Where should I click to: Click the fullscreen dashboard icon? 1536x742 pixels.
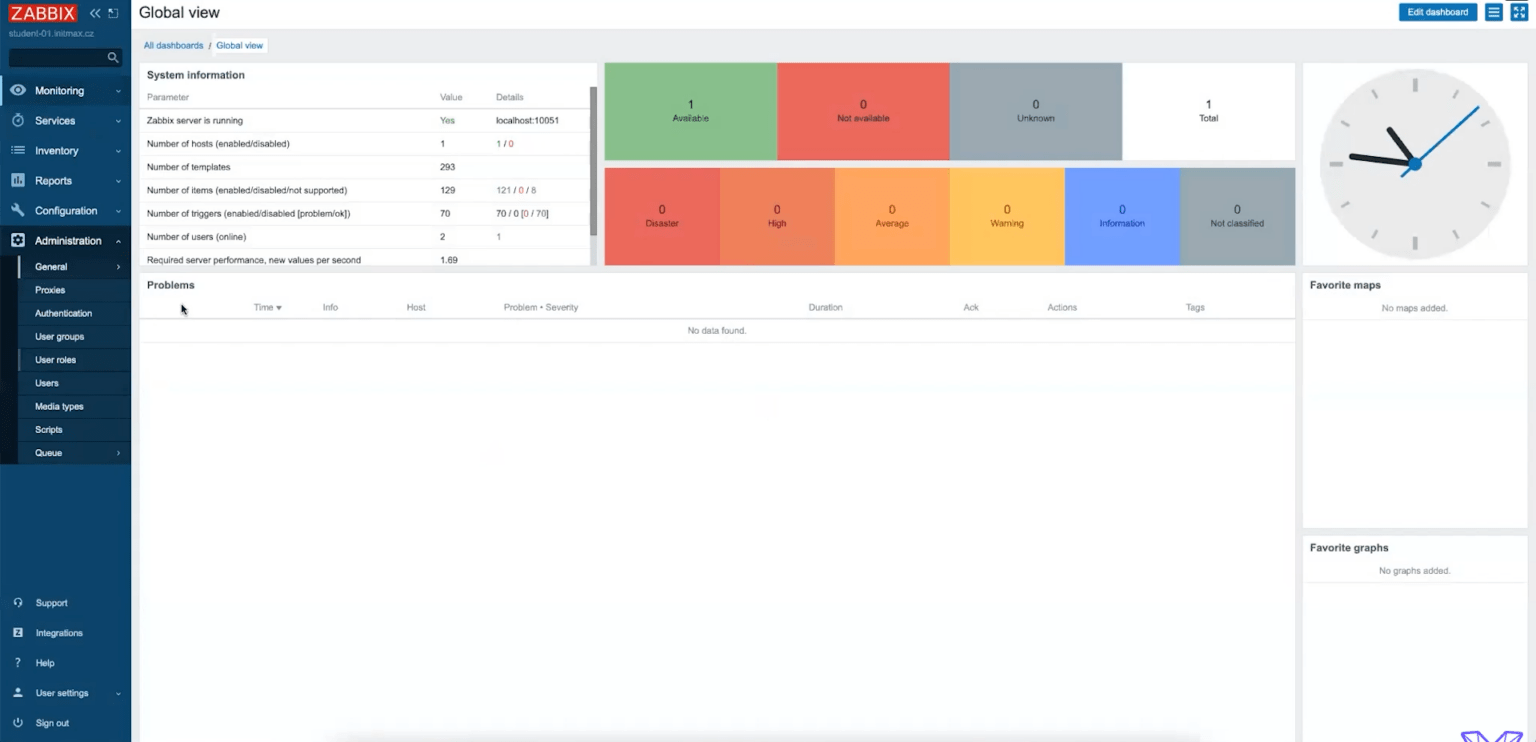click(1521, 12)
